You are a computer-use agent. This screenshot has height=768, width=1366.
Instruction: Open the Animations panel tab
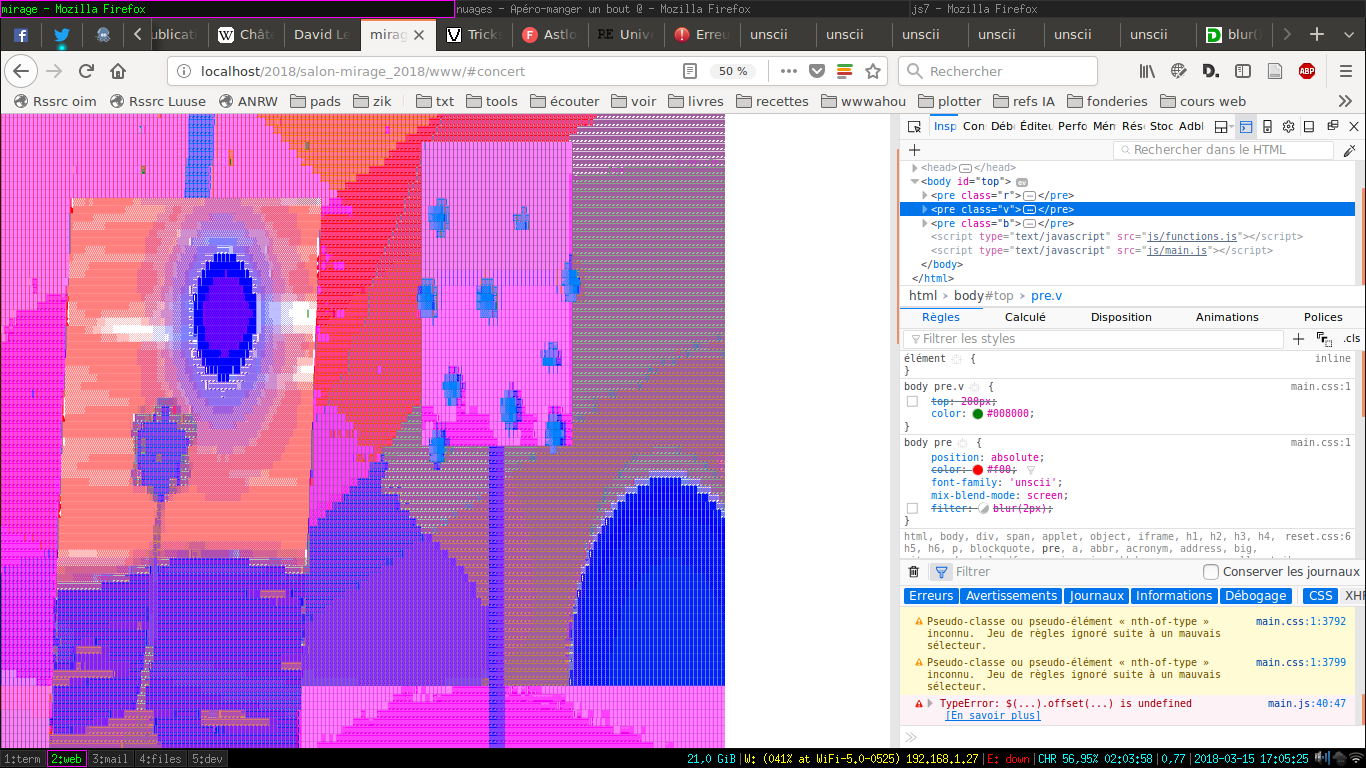tap(1227, 317)
